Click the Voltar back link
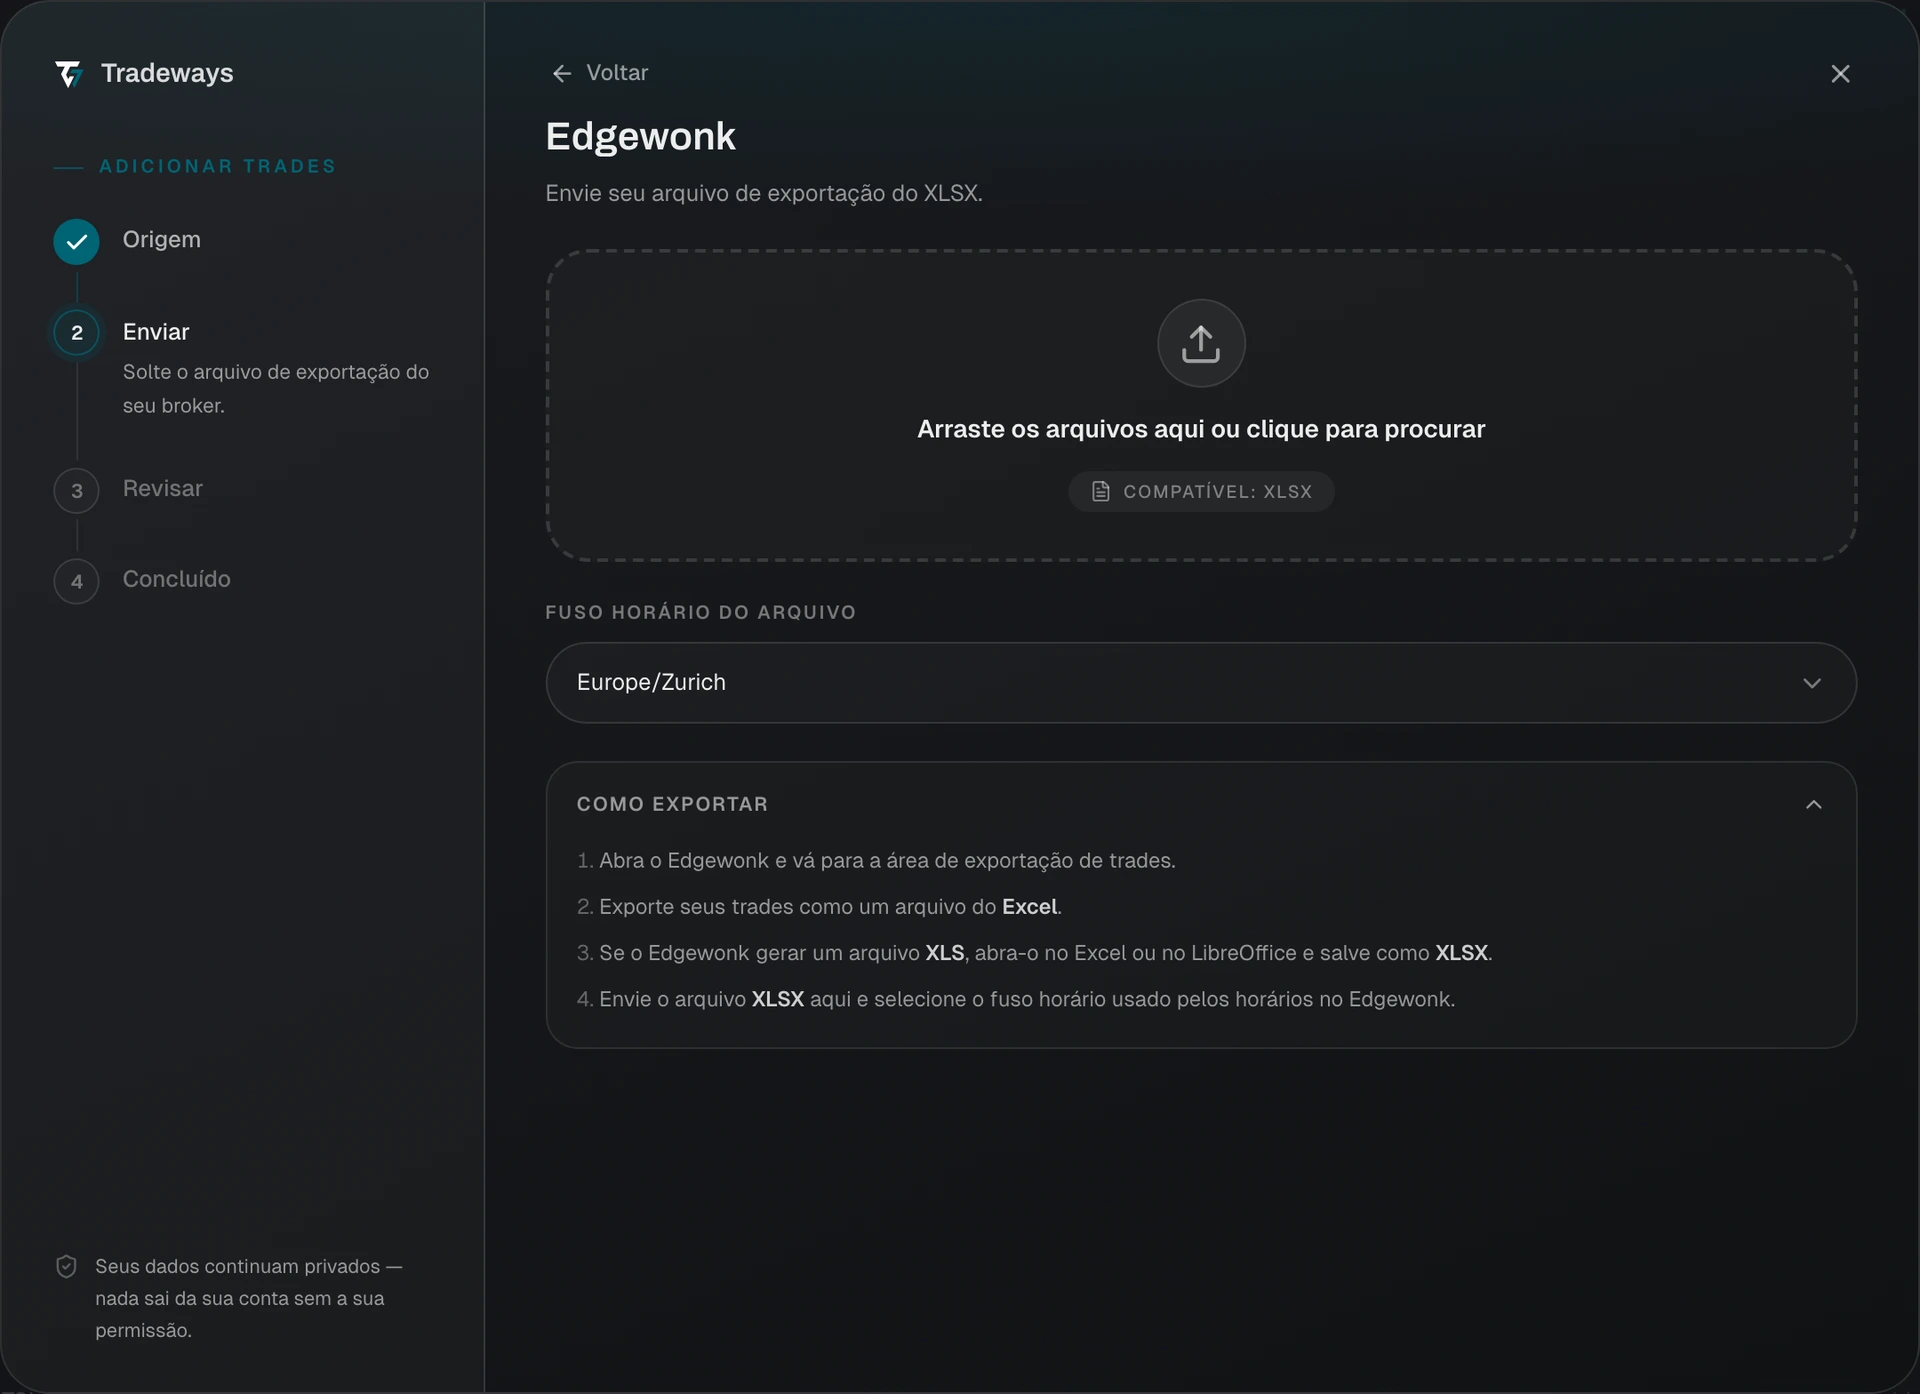Screen dimensions: 1920x1394 click(x=600, y=73)
